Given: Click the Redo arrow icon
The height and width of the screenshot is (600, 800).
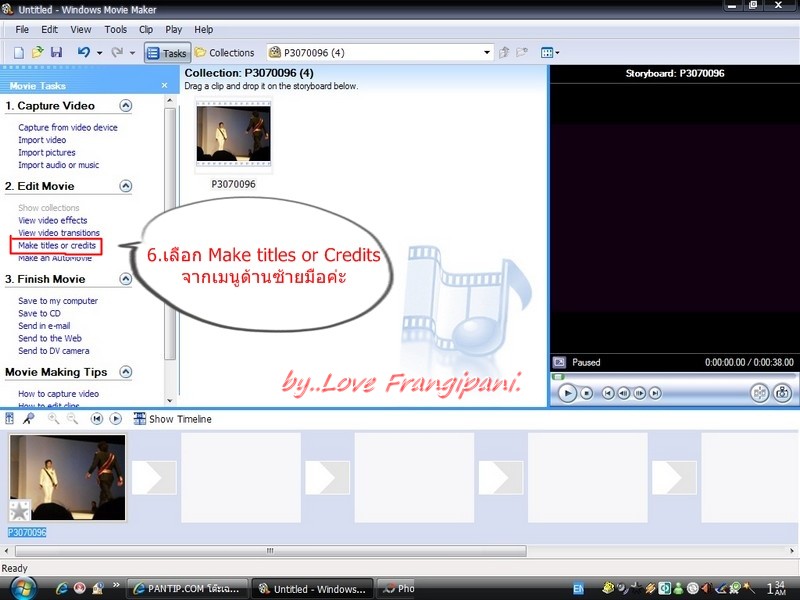Looking at the screenshot, I should point(117,52).
